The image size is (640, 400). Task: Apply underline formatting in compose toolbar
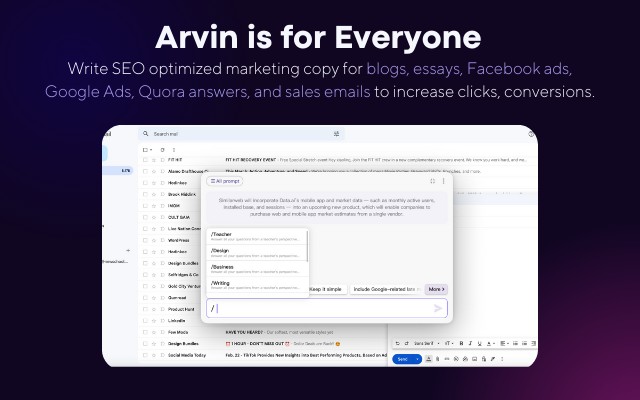480,343
